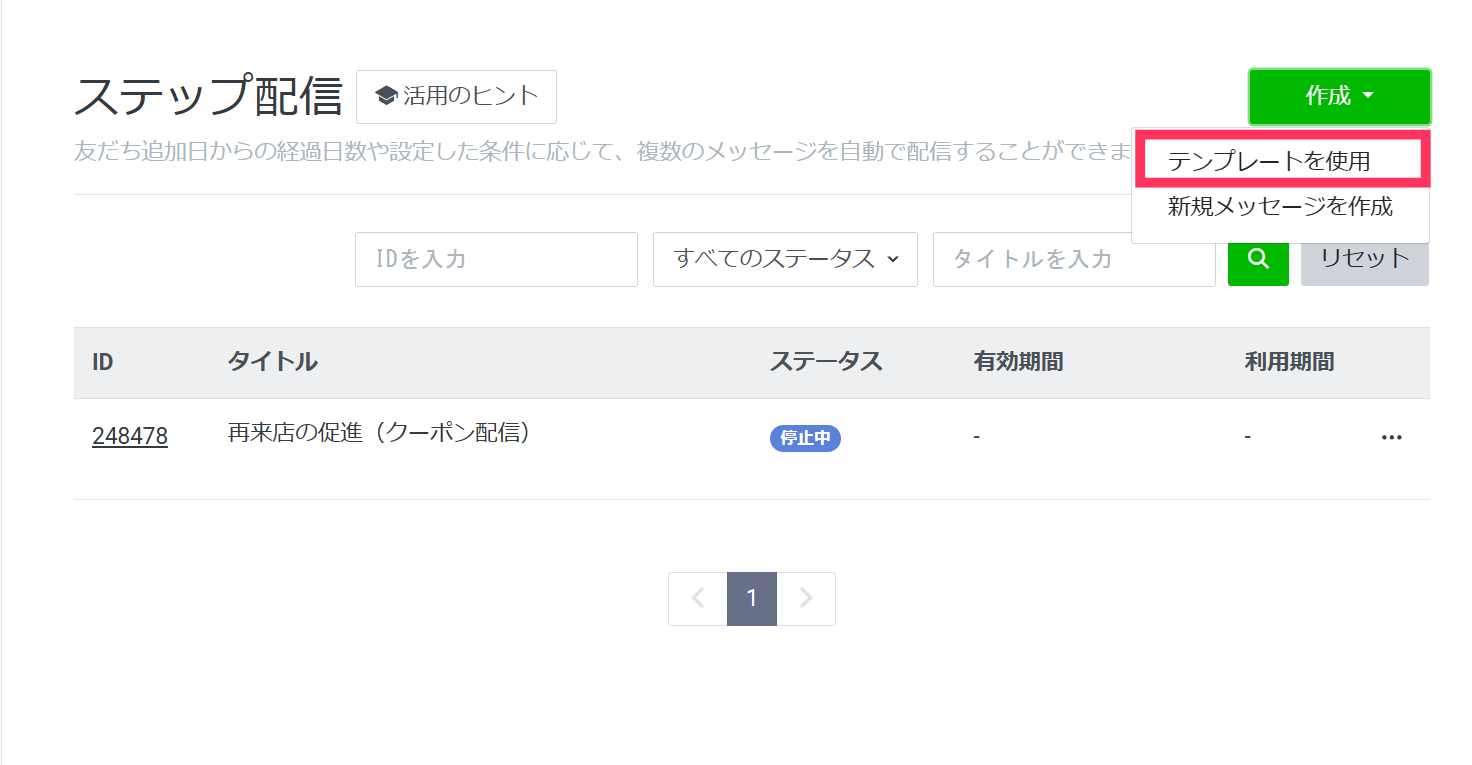The image size is (1472, 765).
Task: Click the green search magnifier button
Action: click(1258, 259)
